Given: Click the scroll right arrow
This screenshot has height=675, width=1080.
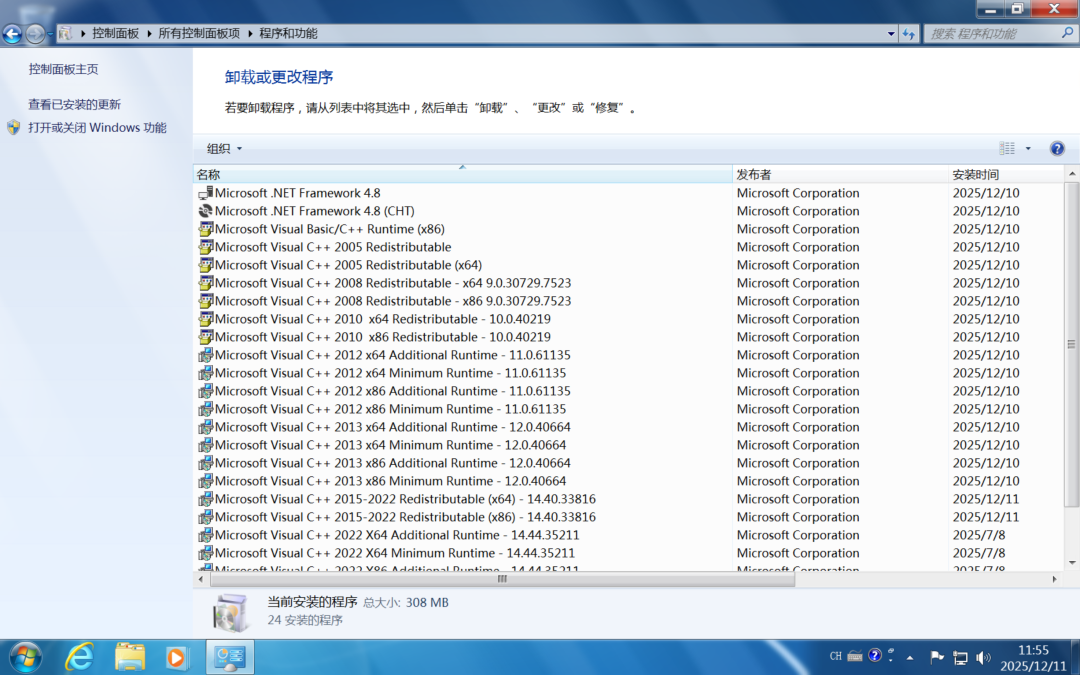Looking at the screenshot, I should (x=1055, y=579).
